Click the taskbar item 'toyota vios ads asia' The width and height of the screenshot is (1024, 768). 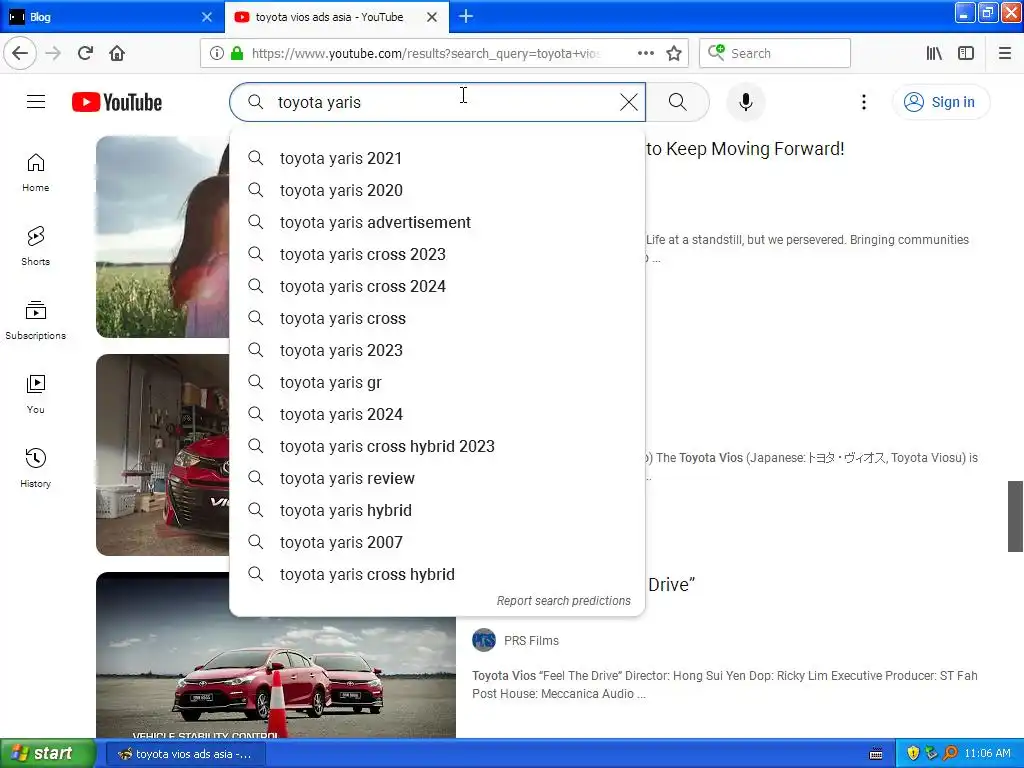(185, 754)
